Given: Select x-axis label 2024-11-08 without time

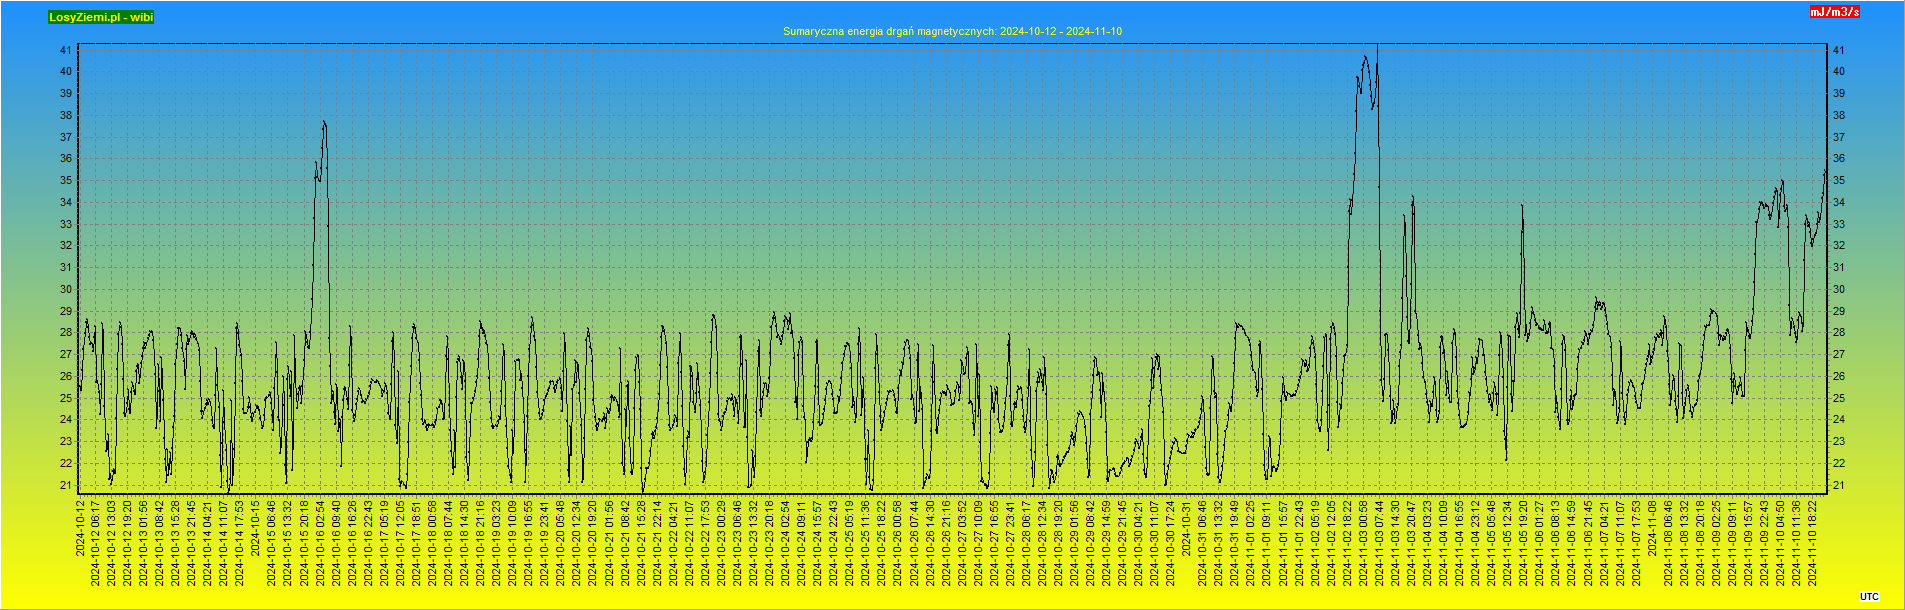Looking at the screenshot, I should coord(1652,528).
